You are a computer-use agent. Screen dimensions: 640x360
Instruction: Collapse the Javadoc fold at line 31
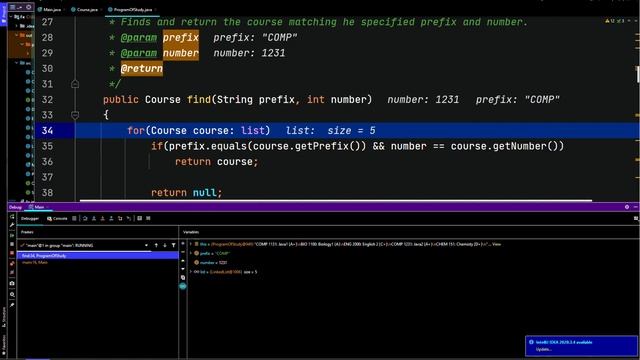tap(75, 84)
